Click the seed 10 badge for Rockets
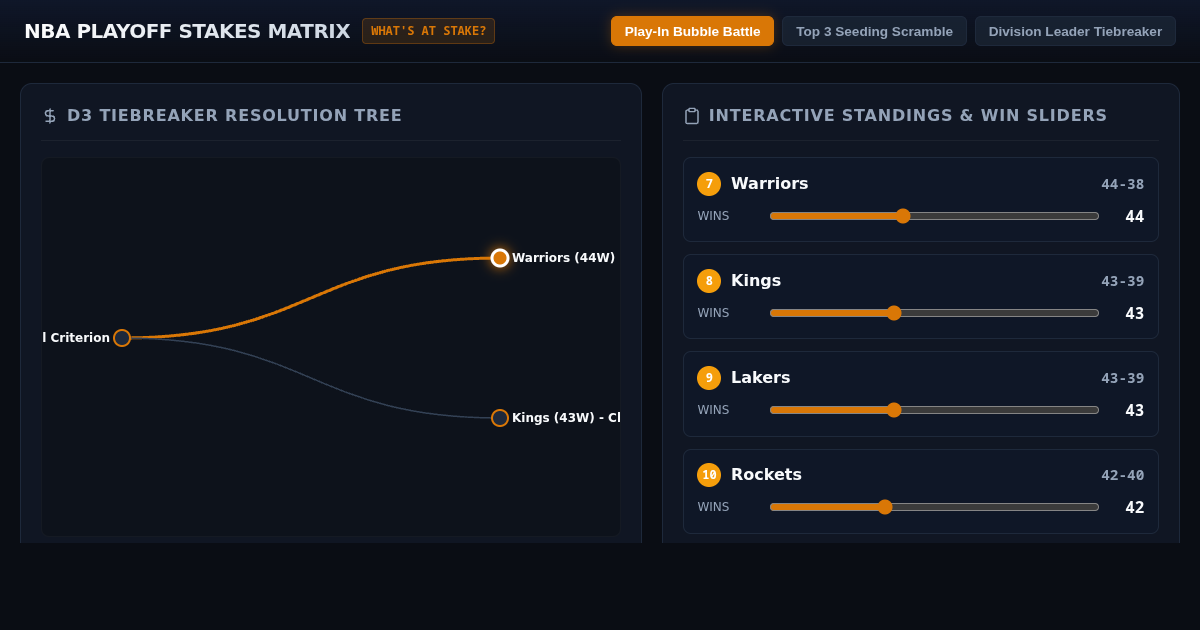The width and height of the screenshot is (1200, 630). [x=709, y=475]
